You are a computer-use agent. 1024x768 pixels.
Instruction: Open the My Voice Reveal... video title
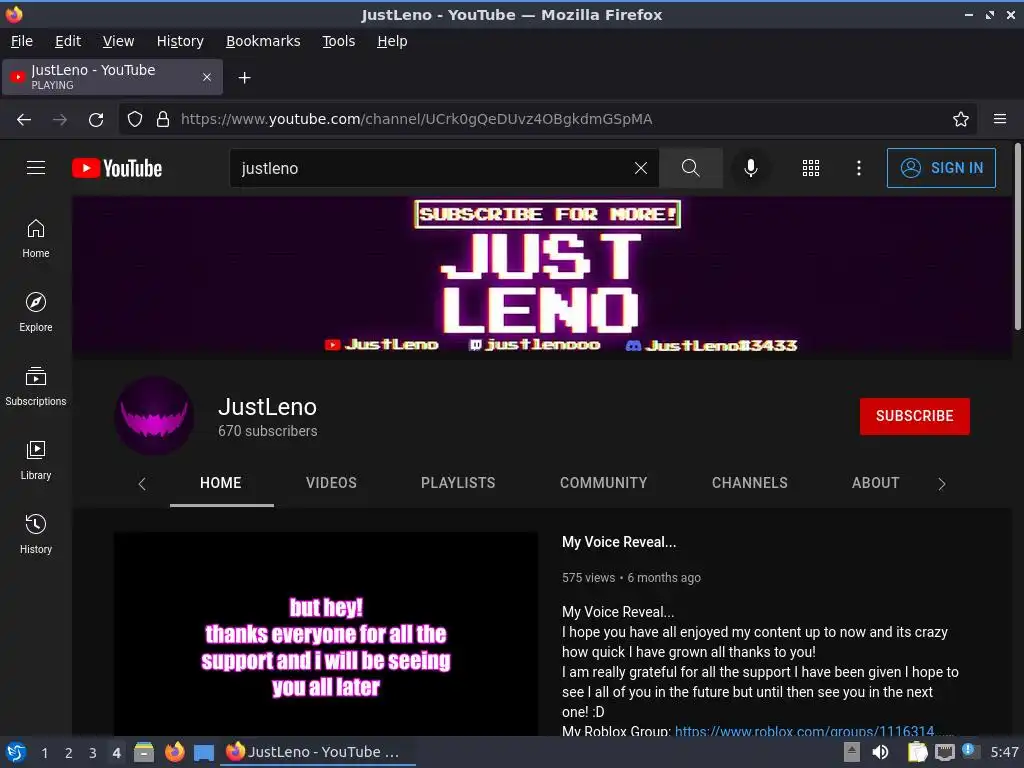619,542
